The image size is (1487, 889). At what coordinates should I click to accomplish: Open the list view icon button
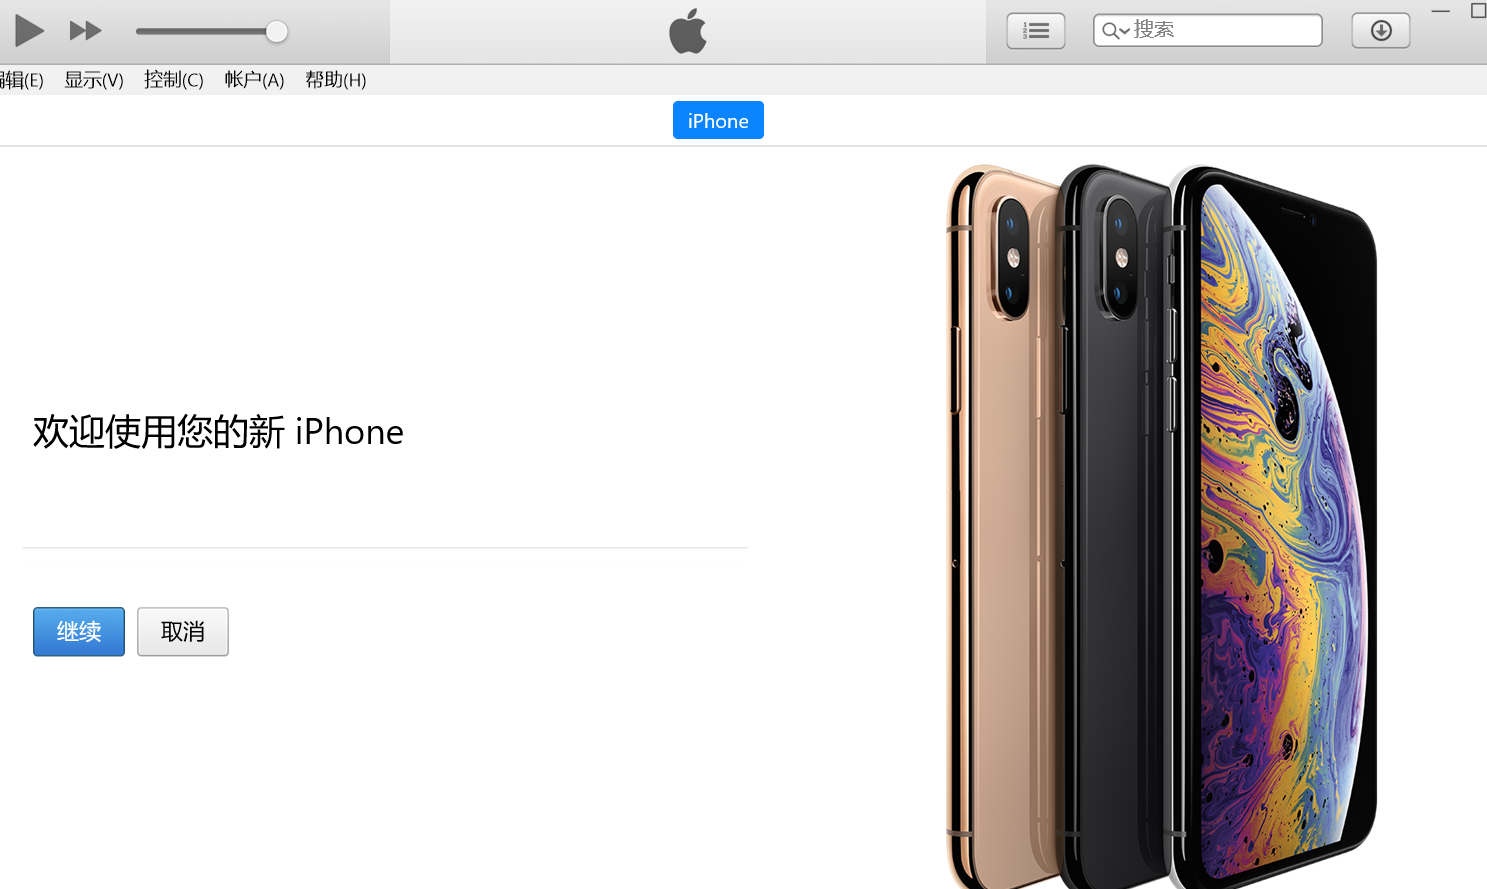tap(1036, 31)
